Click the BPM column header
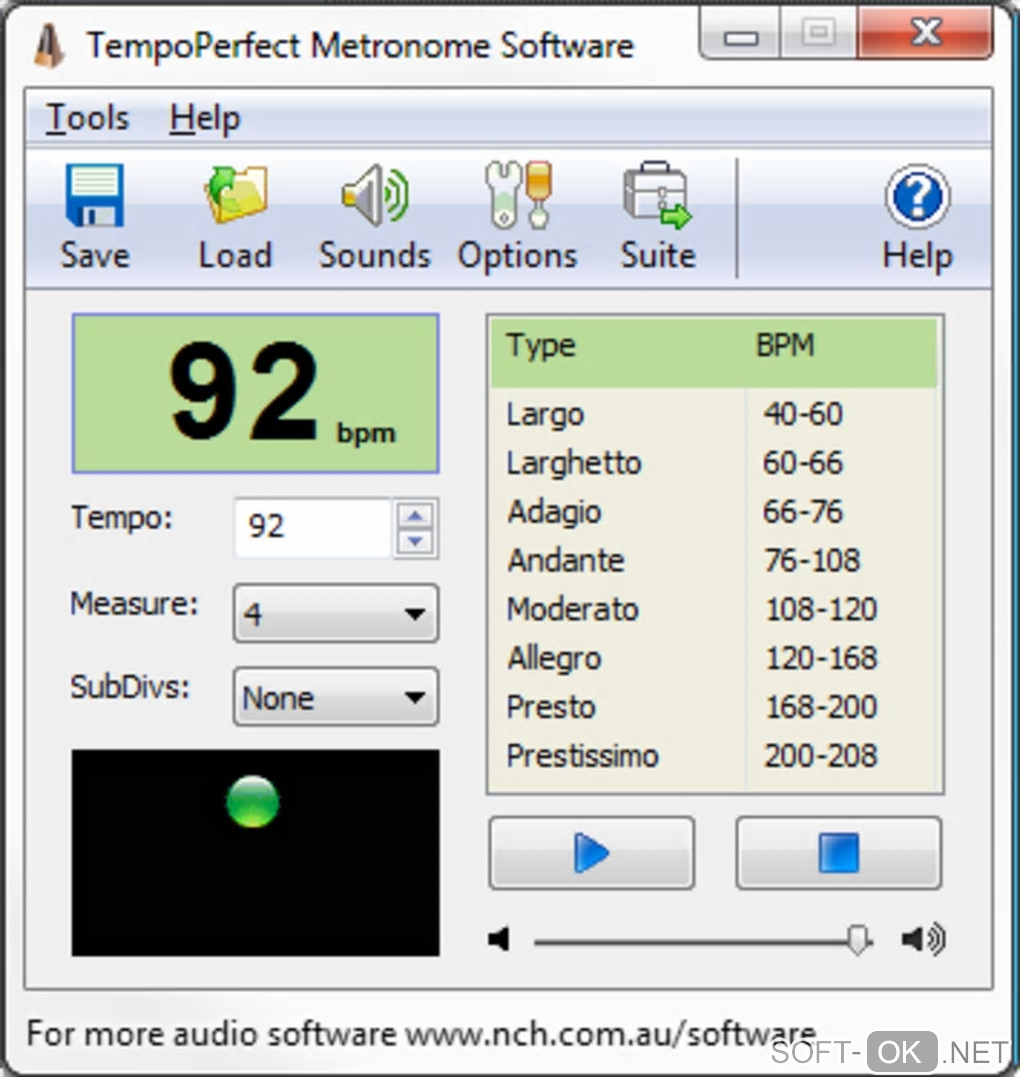This screenshot has width=1020, height=1077. coord(785,345)
